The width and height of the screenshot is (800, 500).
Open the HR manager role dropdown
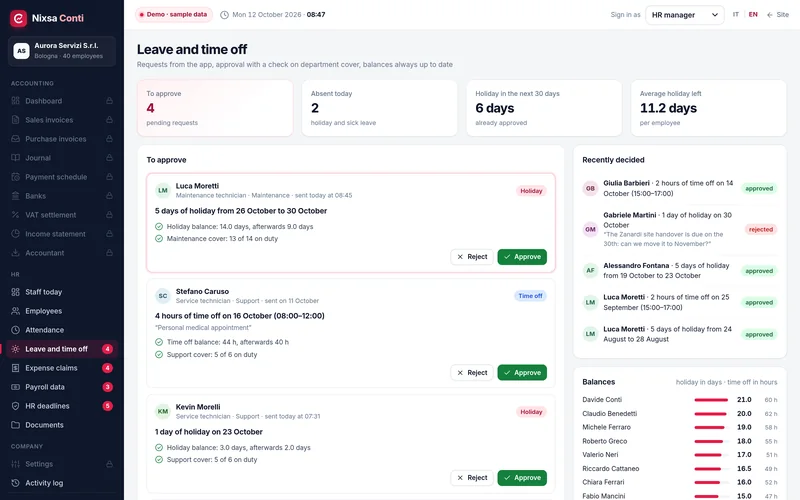click(685, 15)
